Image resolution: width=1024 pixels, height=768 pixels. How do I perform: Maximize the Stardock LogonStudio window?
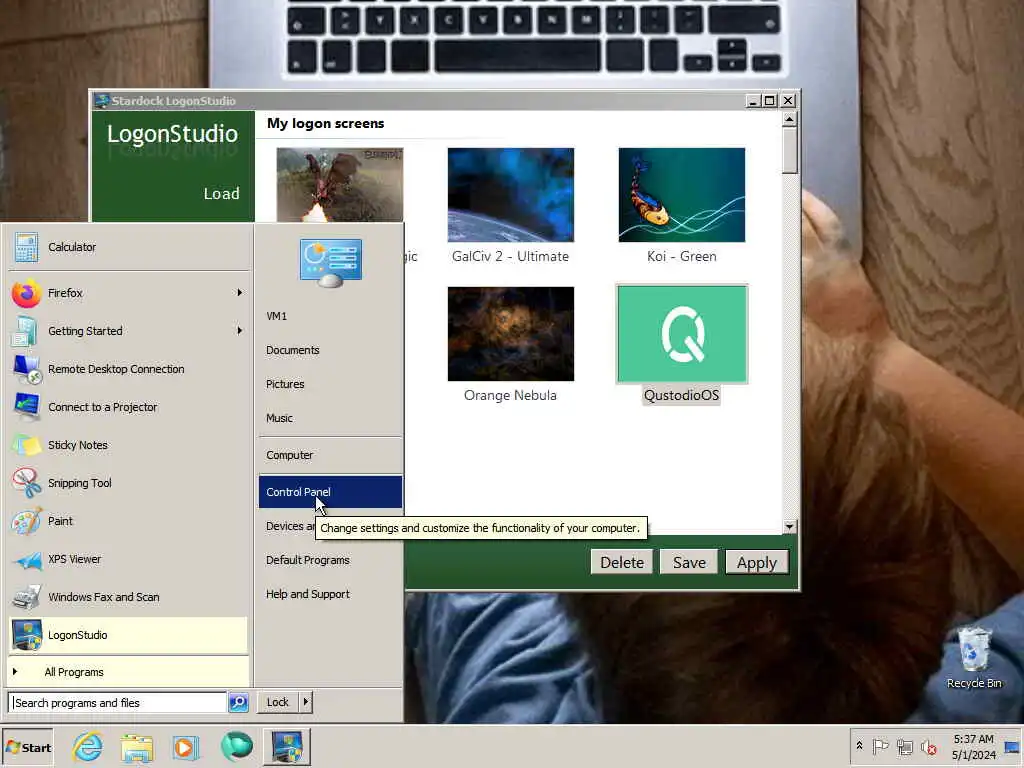point(770,101)
